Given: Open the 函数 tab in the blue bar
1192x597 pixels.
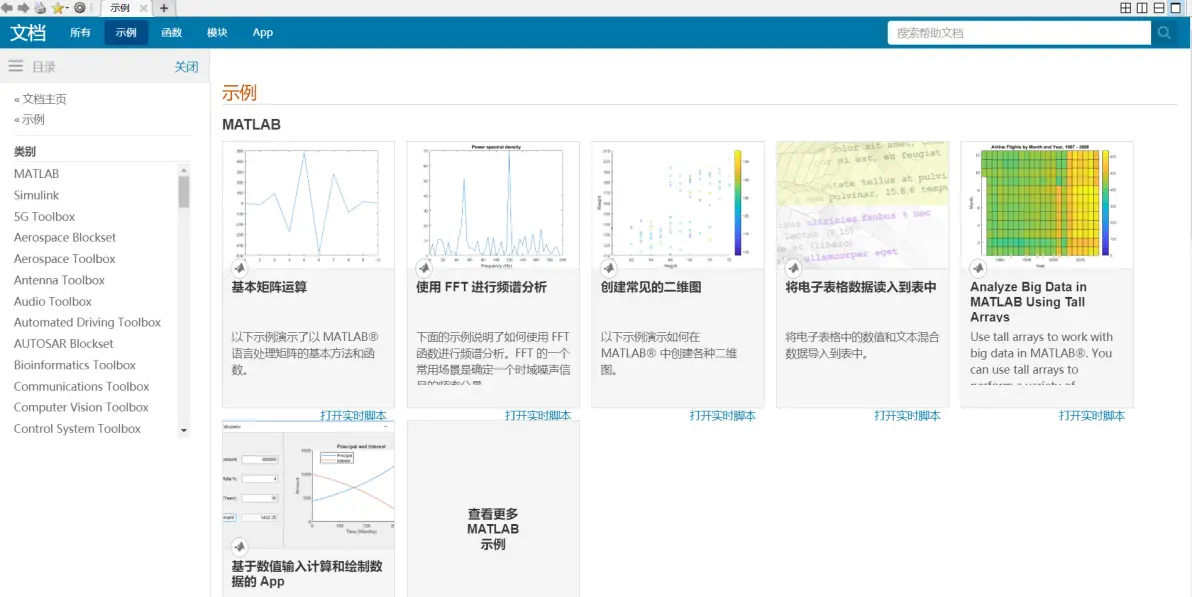Looking at the screenshot, I should click(172, 33).
